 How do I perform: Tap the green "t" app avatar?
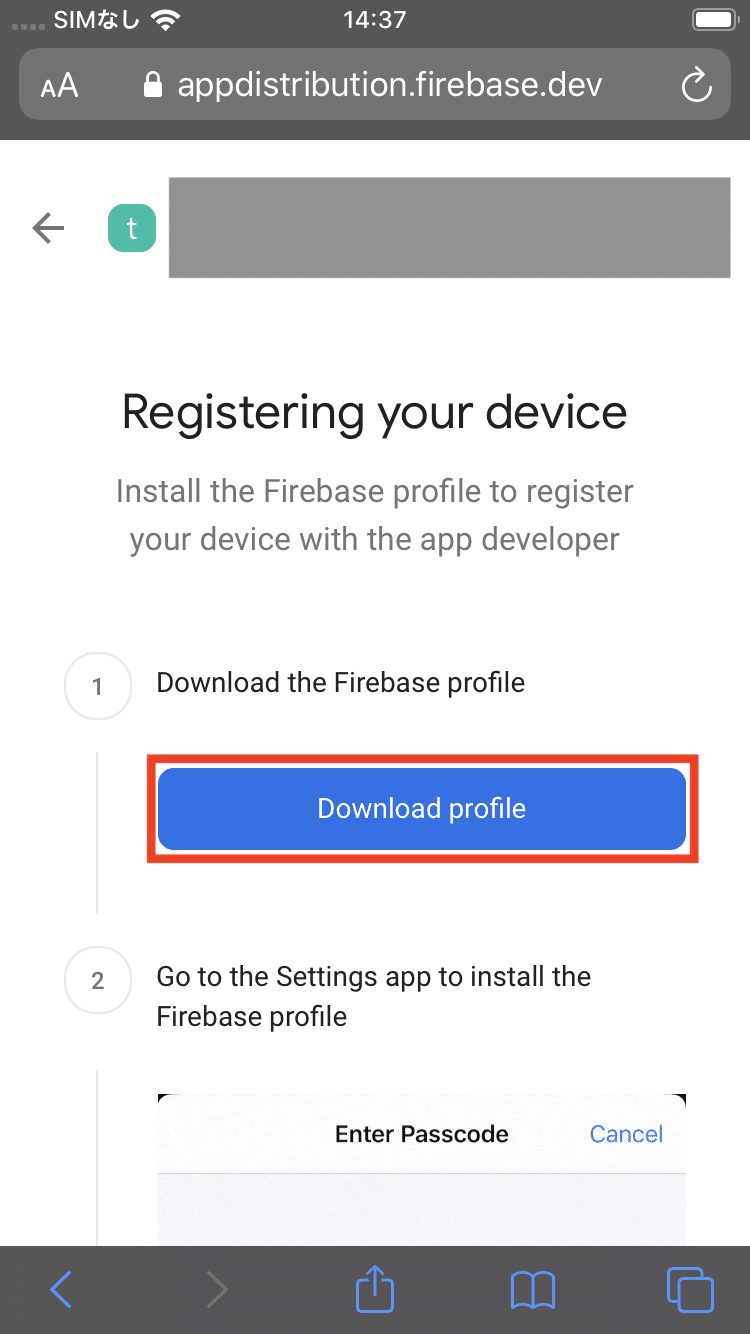[x=132, y=228]
